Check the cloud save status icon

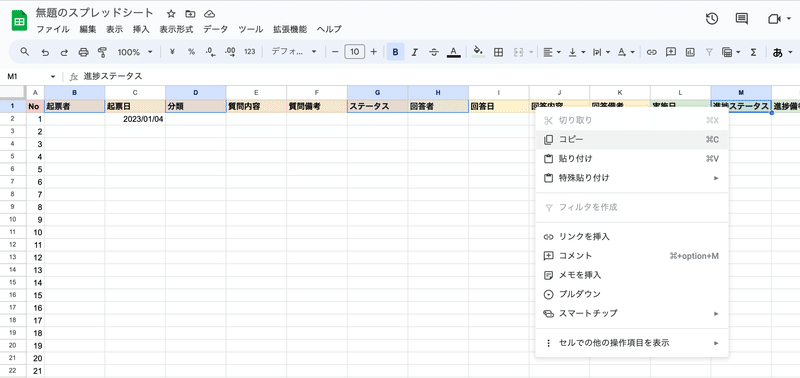tap(209, 14)
